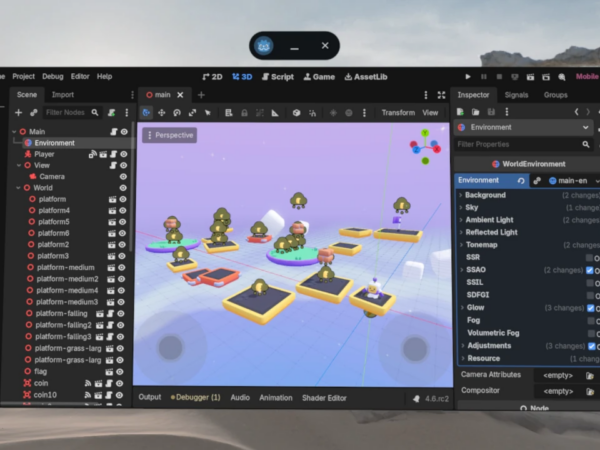Select the Move mode tool
The image size is (600, 450).
point(161,113)
